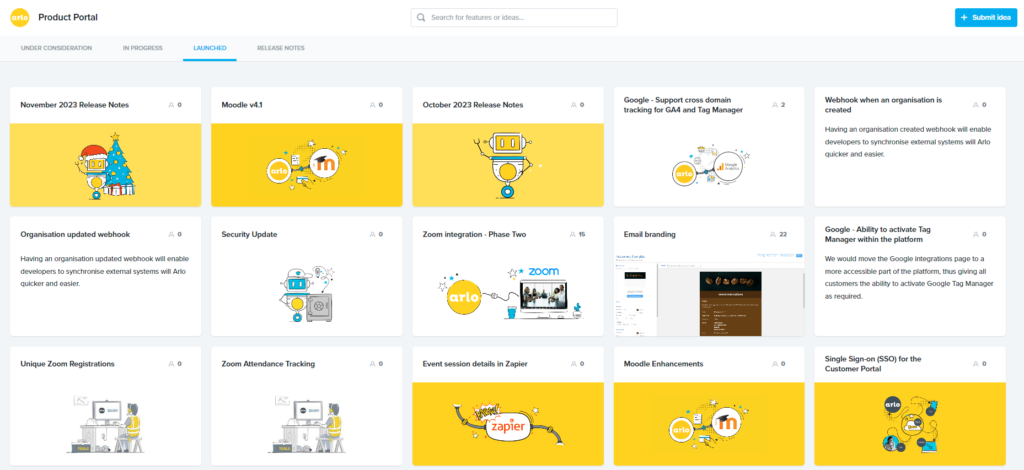Click vote icon on Unique Zoom Registrations card
Image resolution: width=1024 pixels, height=470 pixels.
pos(172,364)
